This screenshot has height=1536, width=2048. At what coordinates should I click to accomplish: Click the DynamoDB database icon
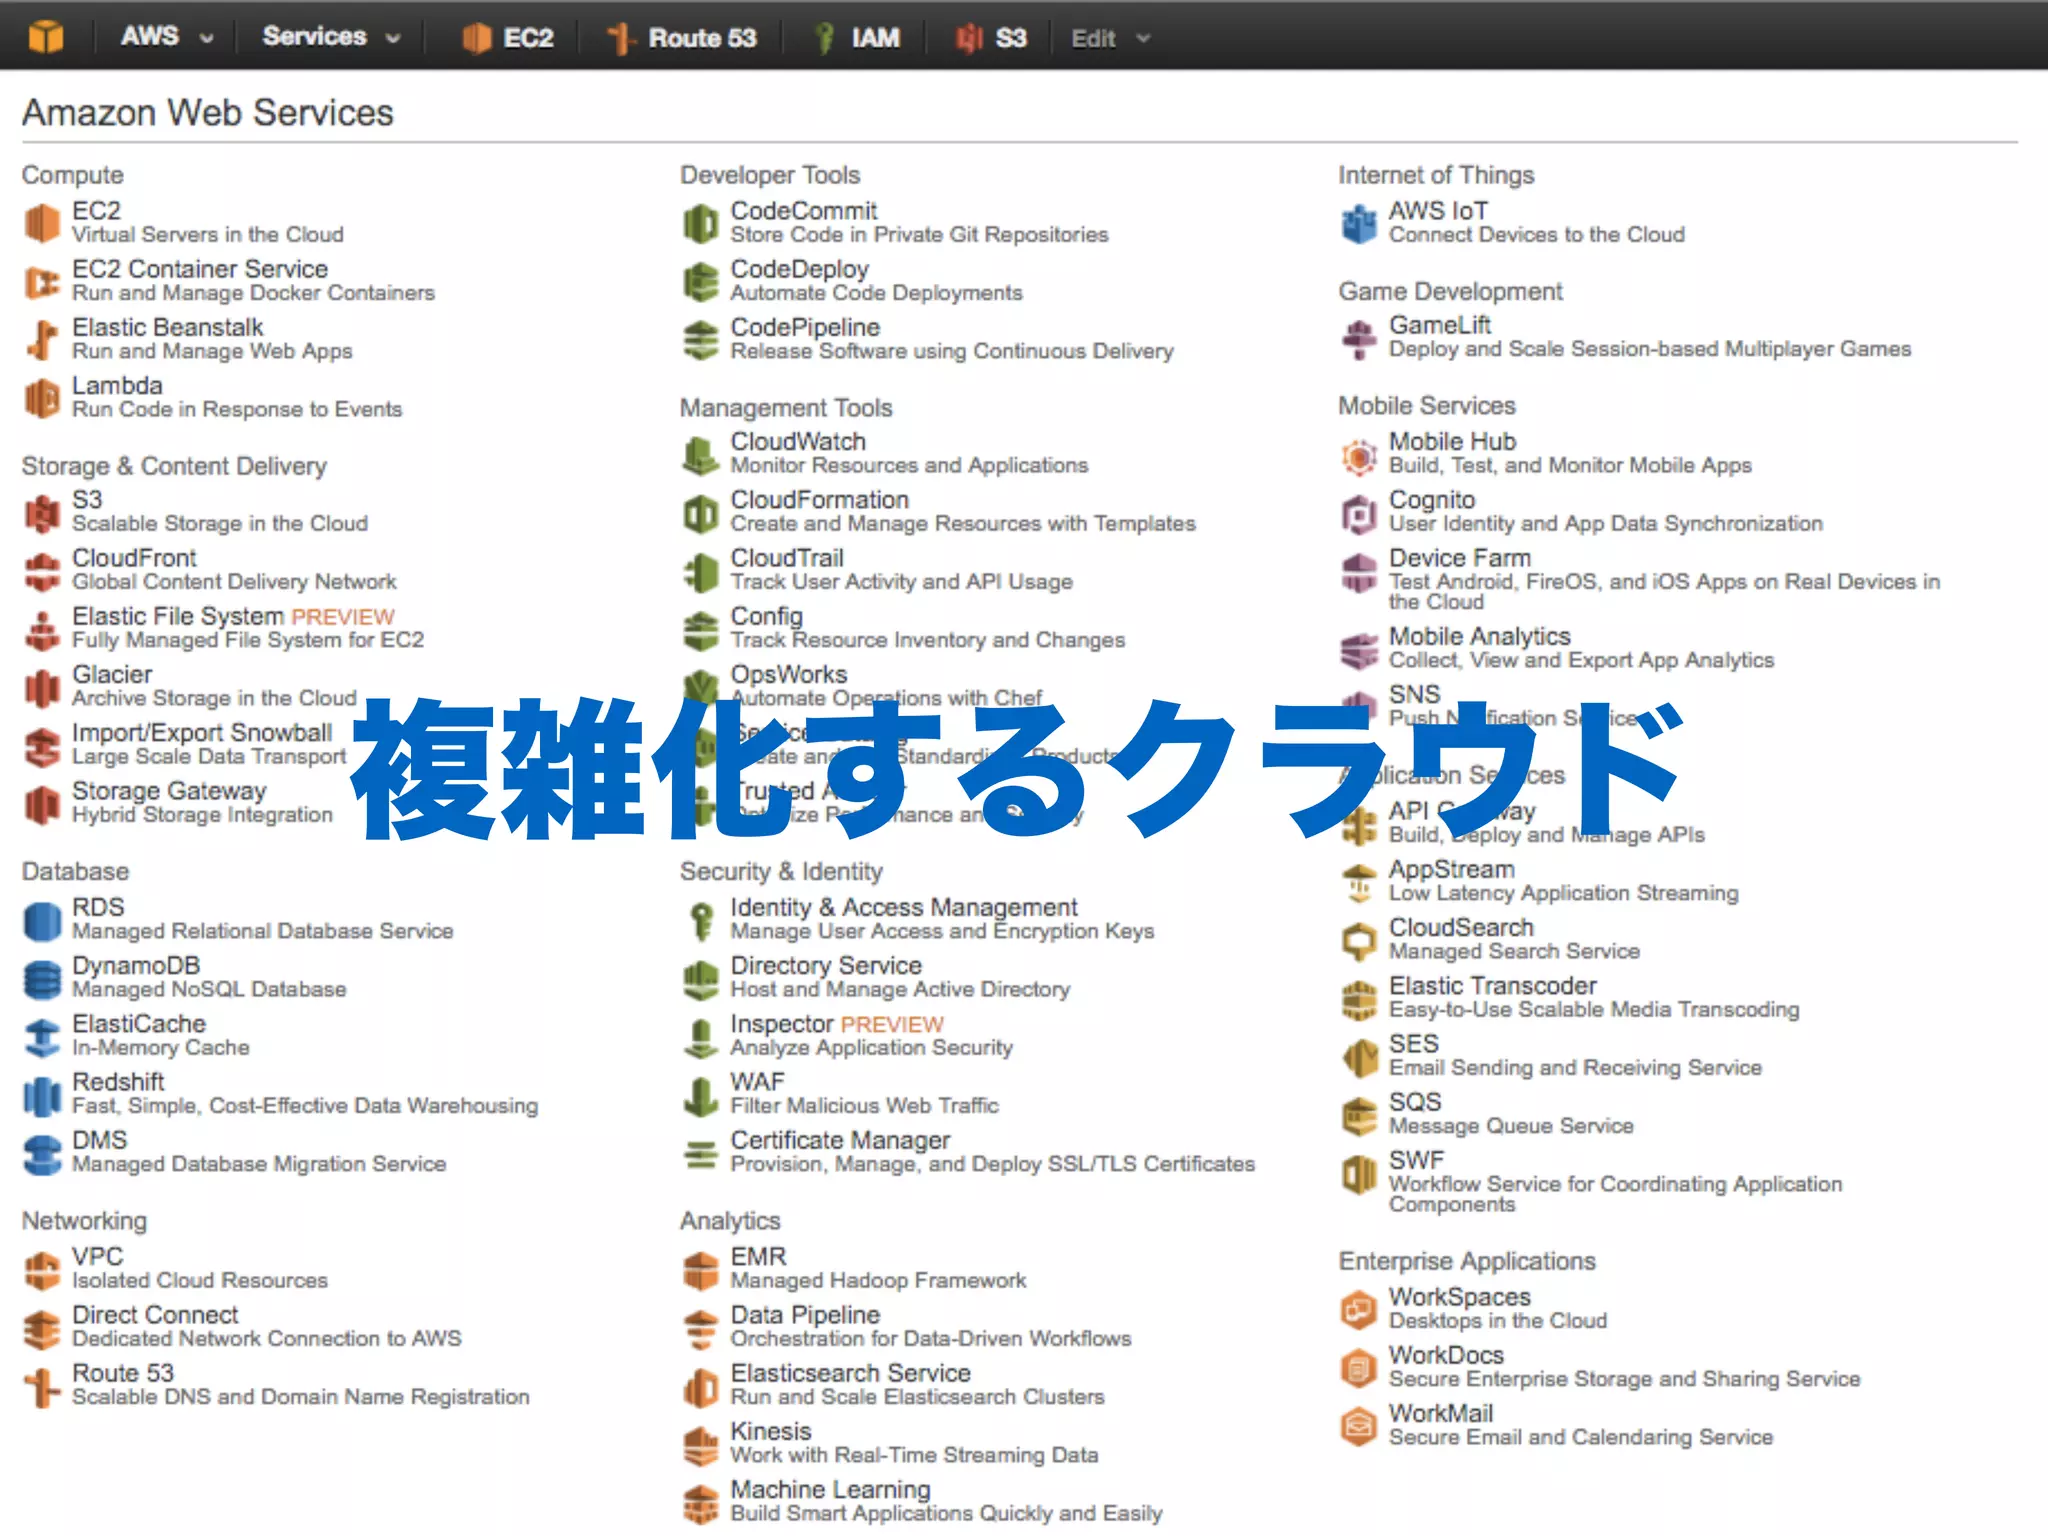(x=42, y=978)
